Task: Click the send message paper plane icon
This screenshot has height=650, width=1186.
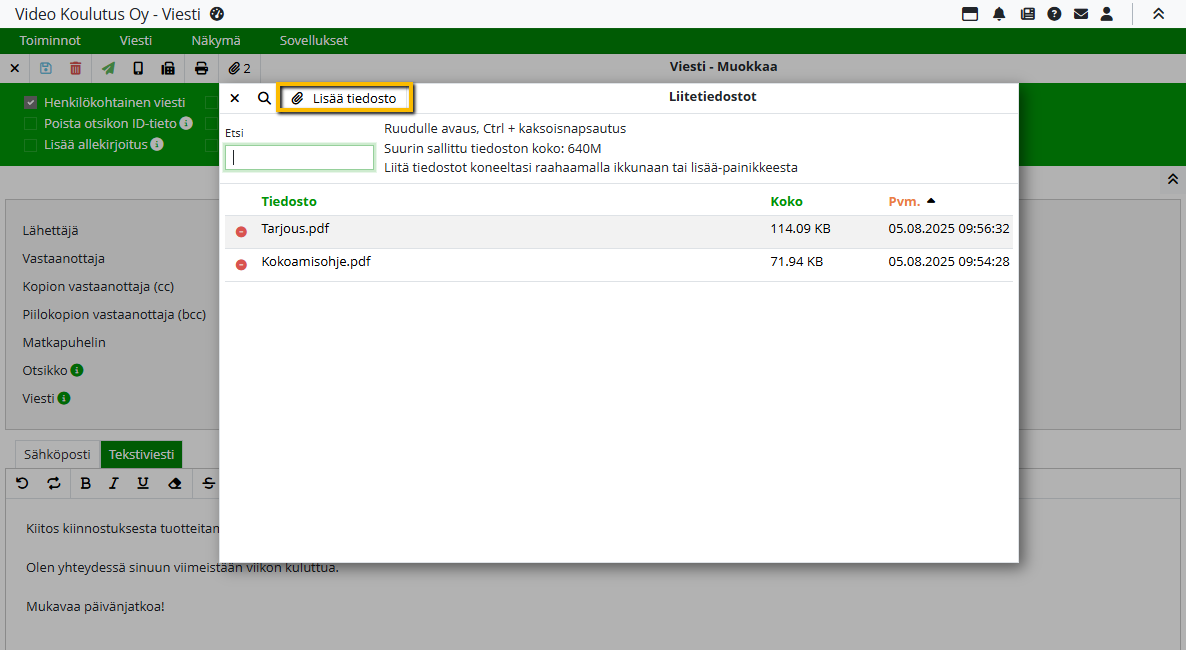Action: [108, 68]
